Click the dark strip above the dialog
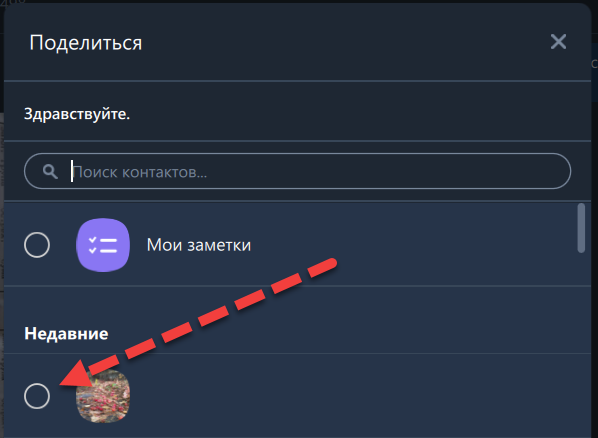The width and height of the screenshot is (598, 438). [297, 2]
